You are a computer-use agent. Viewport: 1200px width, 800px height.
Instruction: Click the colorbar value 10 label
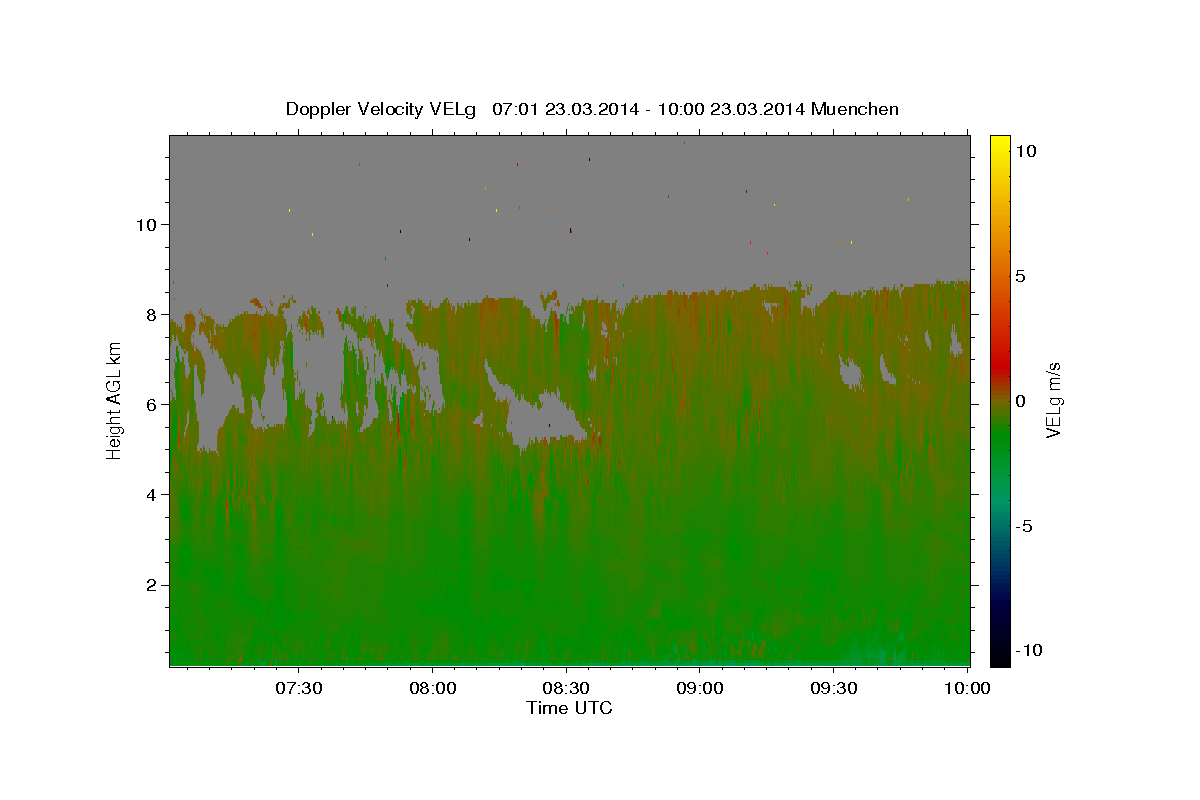tap(1027, 150)
